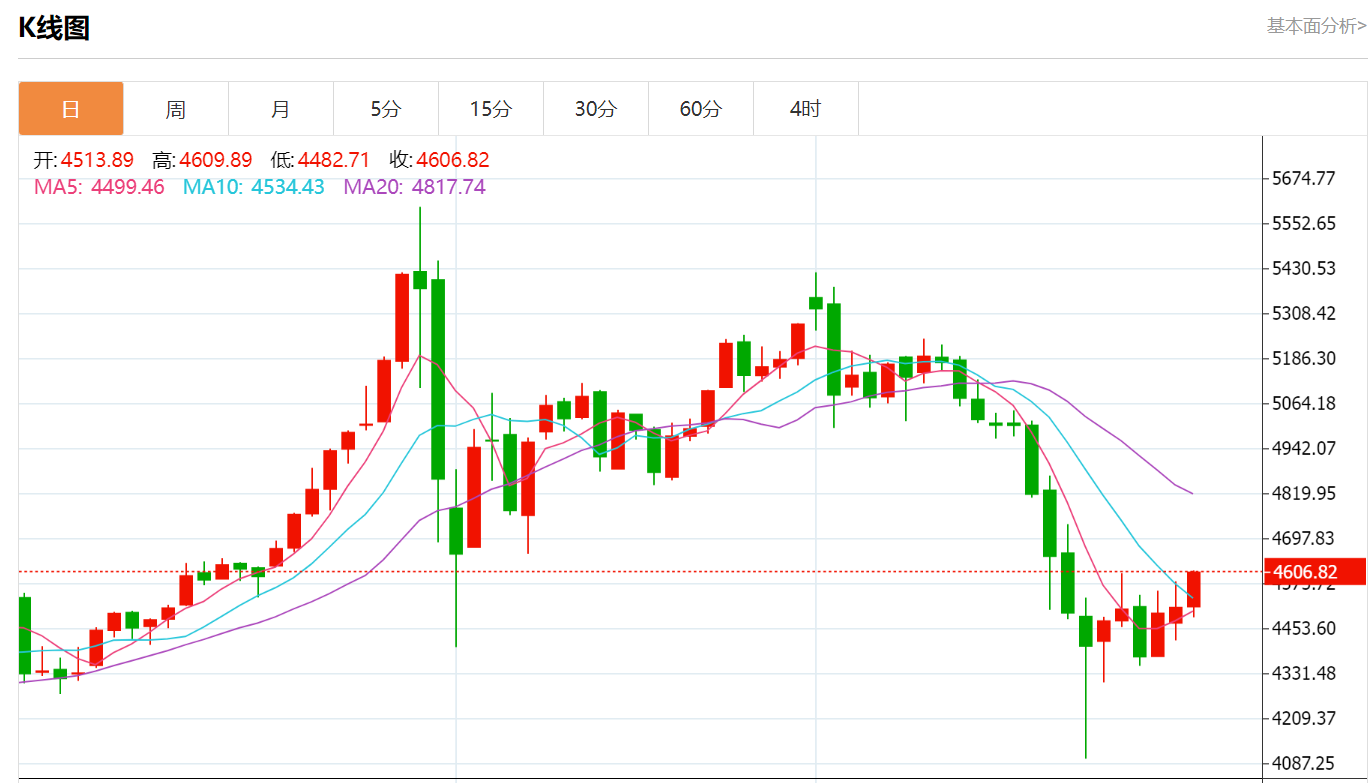Show the 4时 four-hour chart
The image size is (1368, 783).
click(805, 109)
